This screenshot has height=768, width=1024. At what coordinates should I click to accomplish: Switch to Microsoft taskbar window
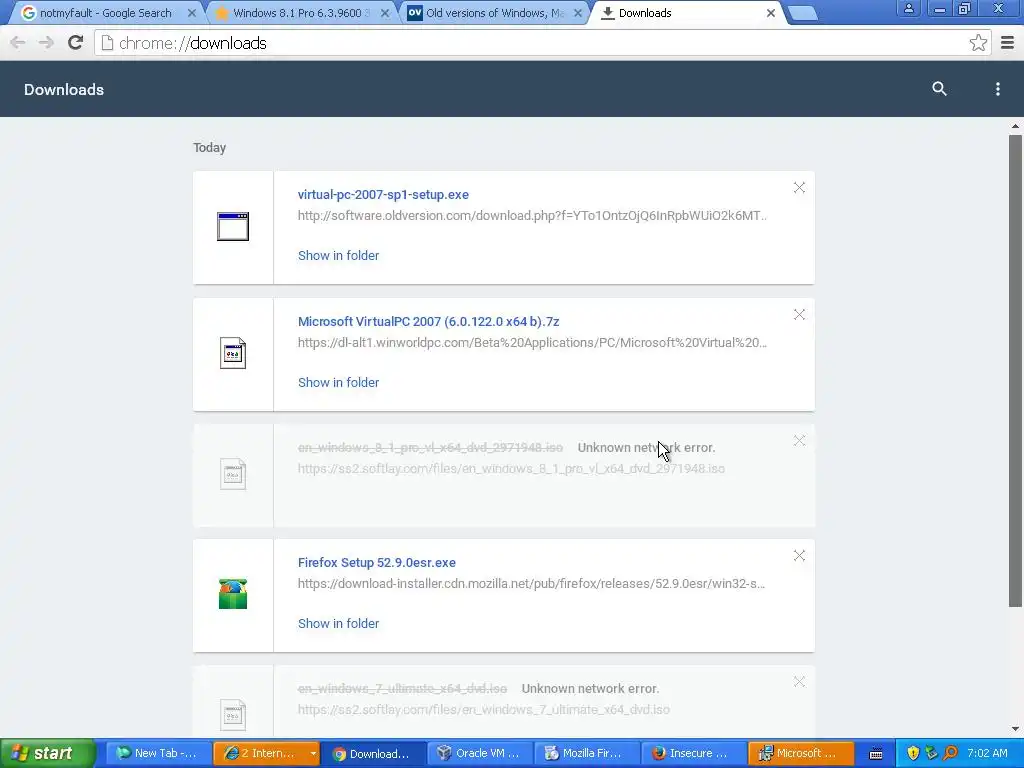coord(801,754)
